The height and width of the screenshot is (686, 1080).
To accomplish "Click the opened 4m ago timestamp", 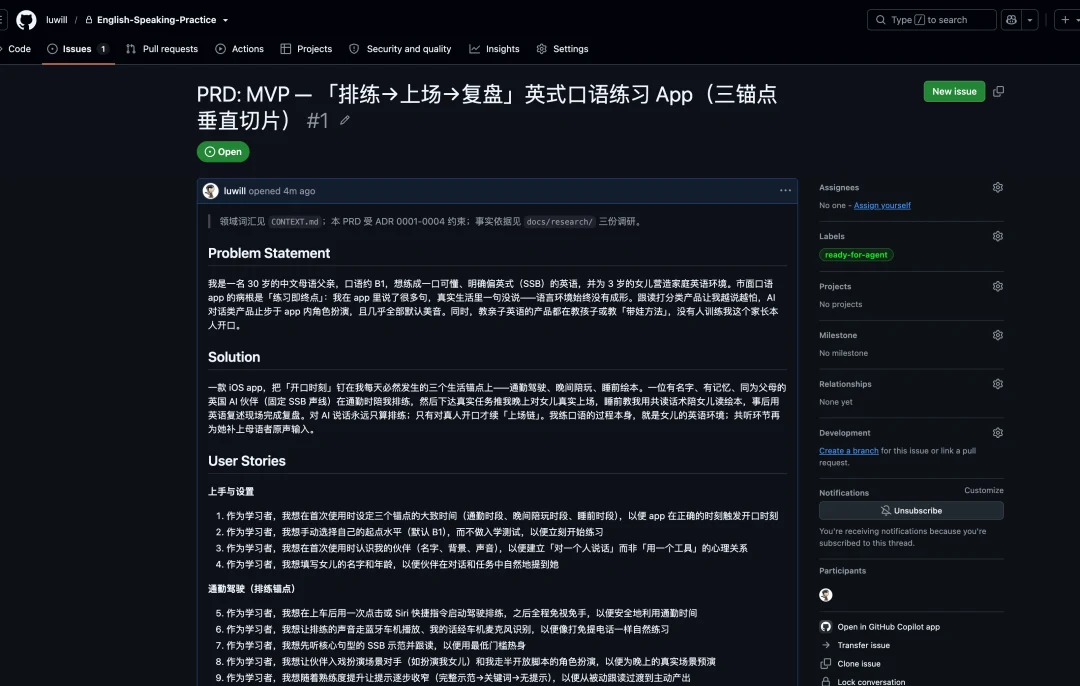I will click(282, 191).
